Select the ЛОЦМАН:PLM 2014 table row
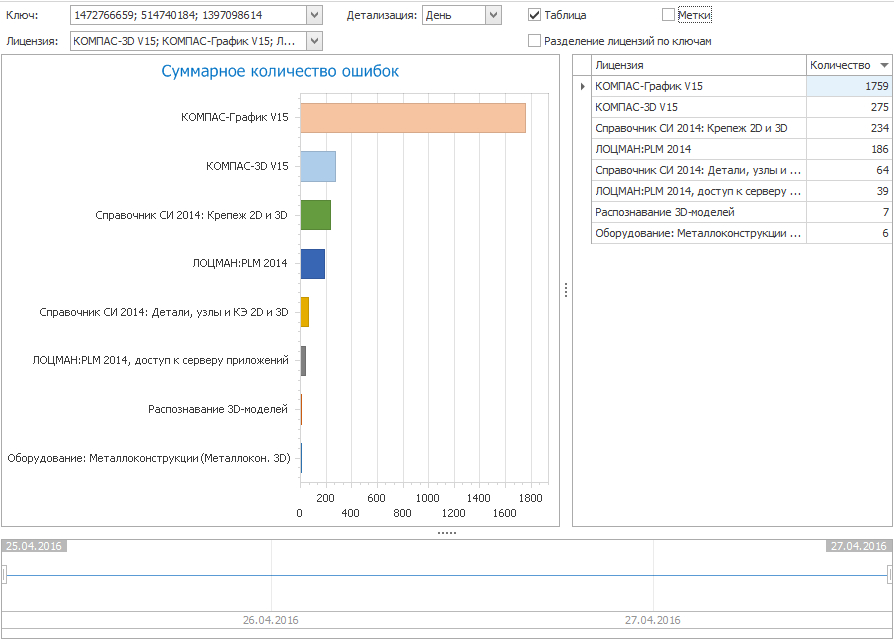The image size is (894, 640). click(698, 149)
